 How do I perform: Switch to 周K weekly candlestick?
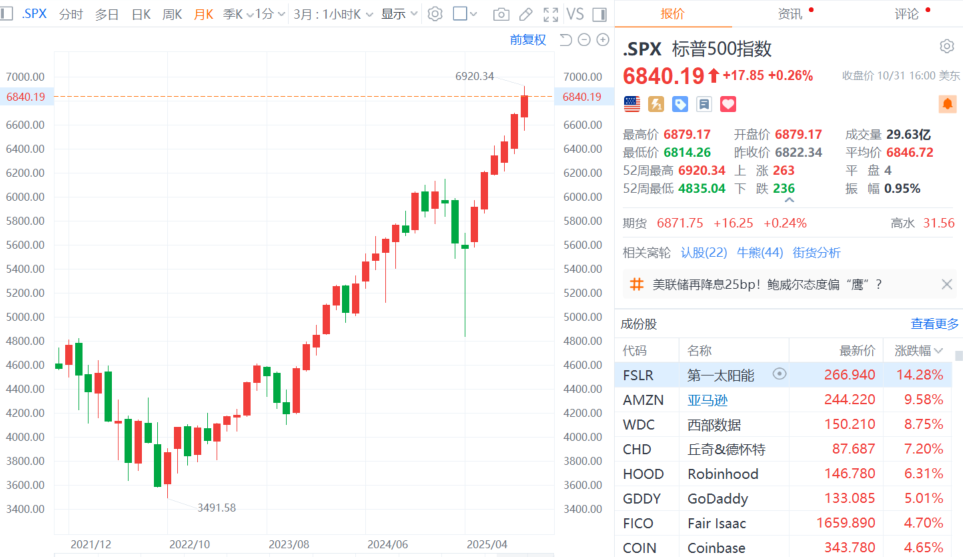click(x=172, y=14)
